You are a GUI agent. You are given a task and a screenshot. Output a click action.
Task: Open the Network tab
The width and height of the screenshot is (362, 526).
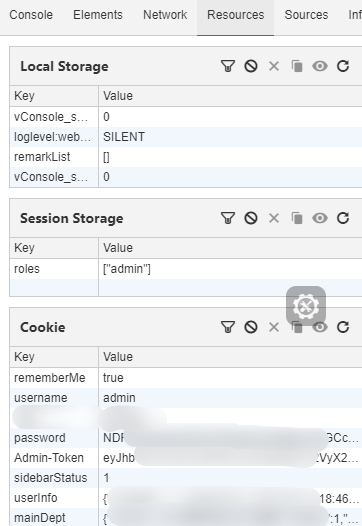click(x=165, y=15)
